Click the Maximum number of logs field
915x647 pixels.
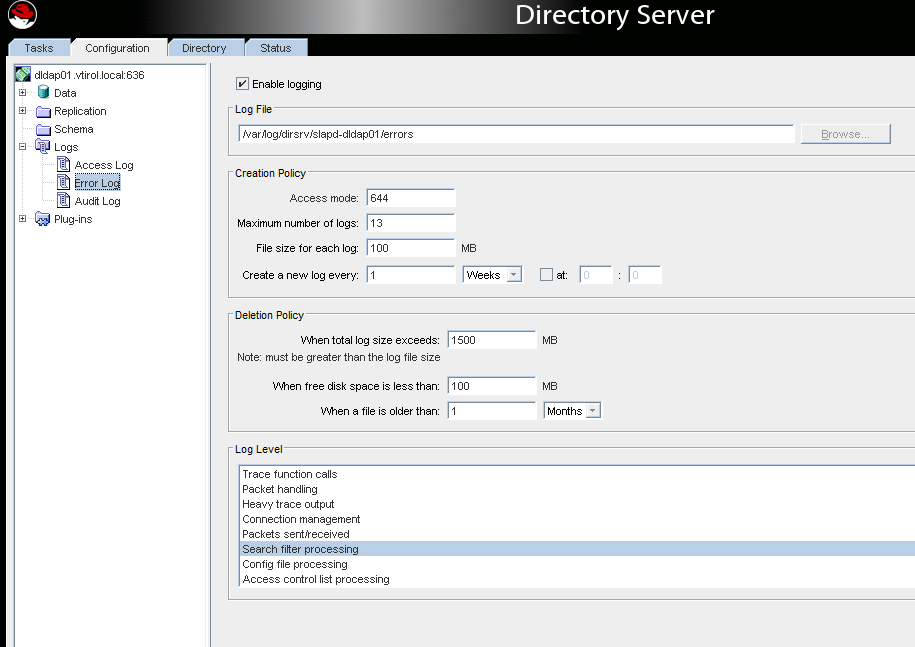[x=411, y=223]
